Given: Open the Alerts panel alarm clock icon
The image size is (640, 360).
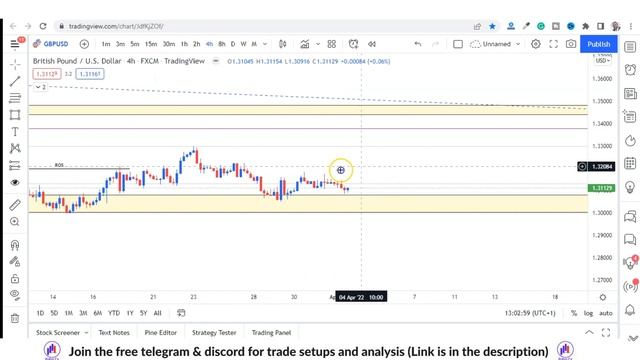Looking at the screenshot, I should coord(630,69).
